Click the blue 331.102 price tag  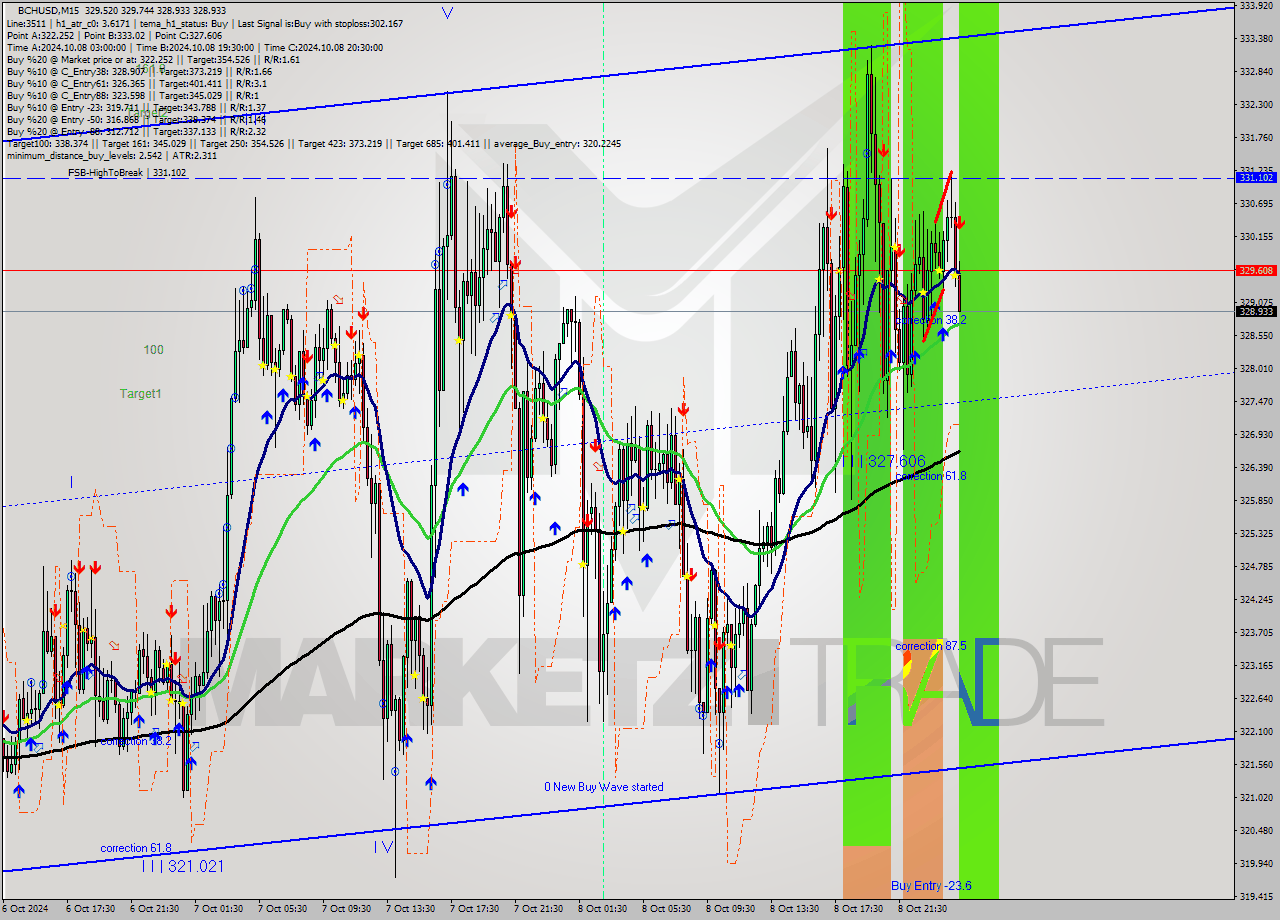(1256, 177)
